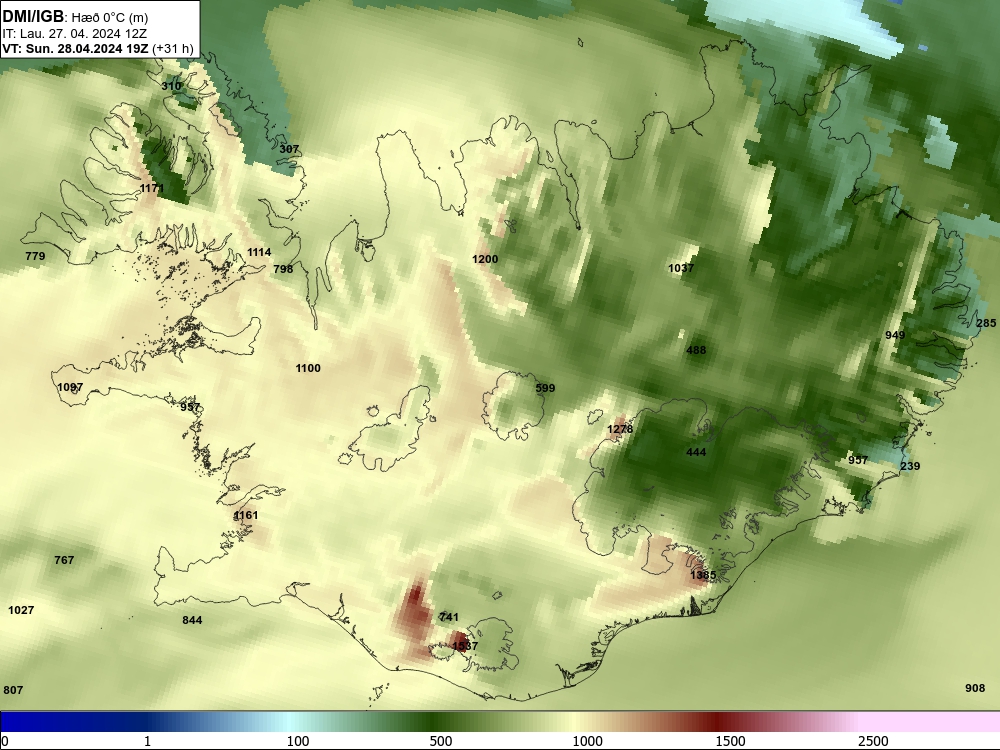Click the 1027 height value in the southwest ocean

[21, 610]
